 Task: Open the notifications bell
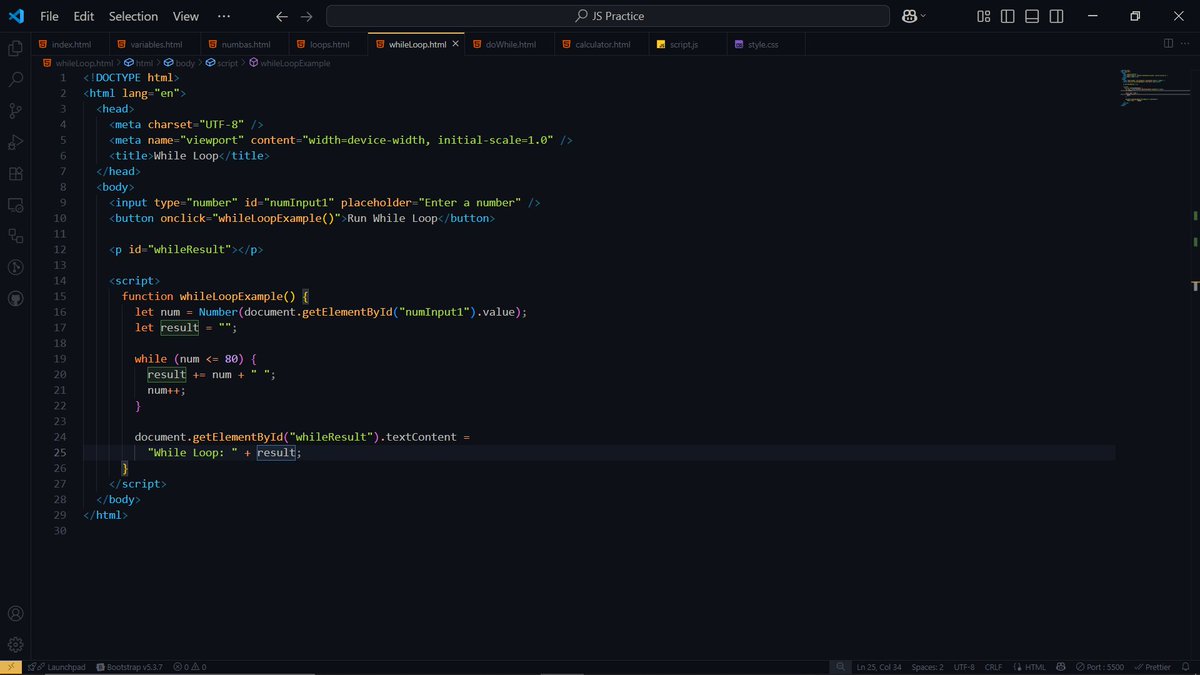tap(1188, 667)
